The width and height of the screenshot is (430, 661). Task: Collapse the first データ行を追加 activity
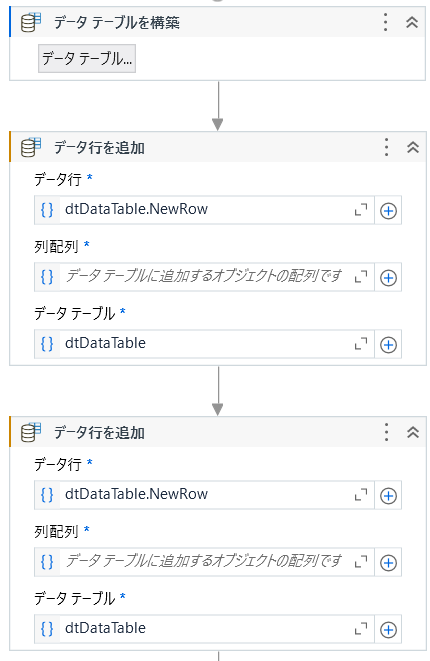coord(413,147)
